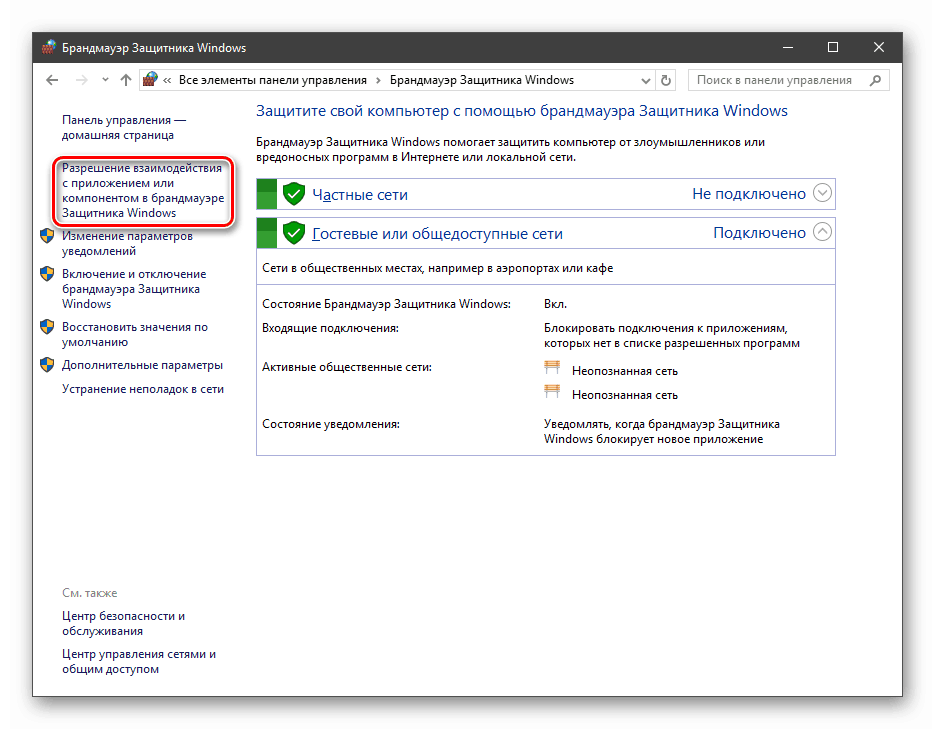Click the back navigation arrow
The image size is (935, 729).
point(53,80)
